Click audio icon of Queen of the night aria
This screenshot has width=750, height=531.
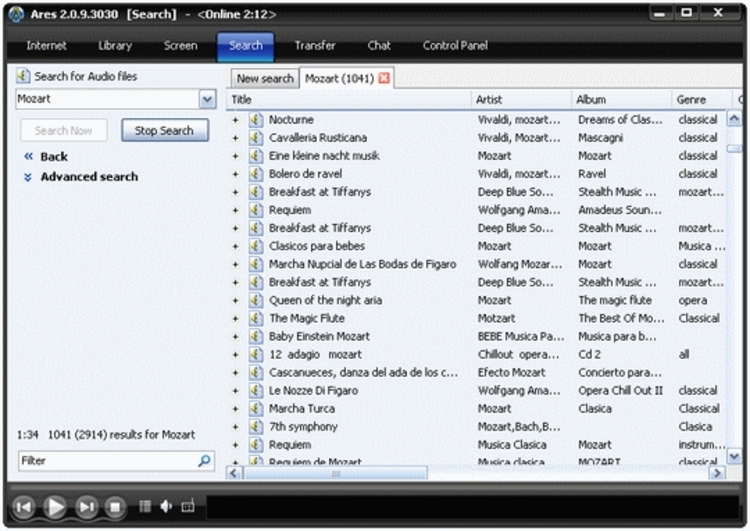point(256,300)
